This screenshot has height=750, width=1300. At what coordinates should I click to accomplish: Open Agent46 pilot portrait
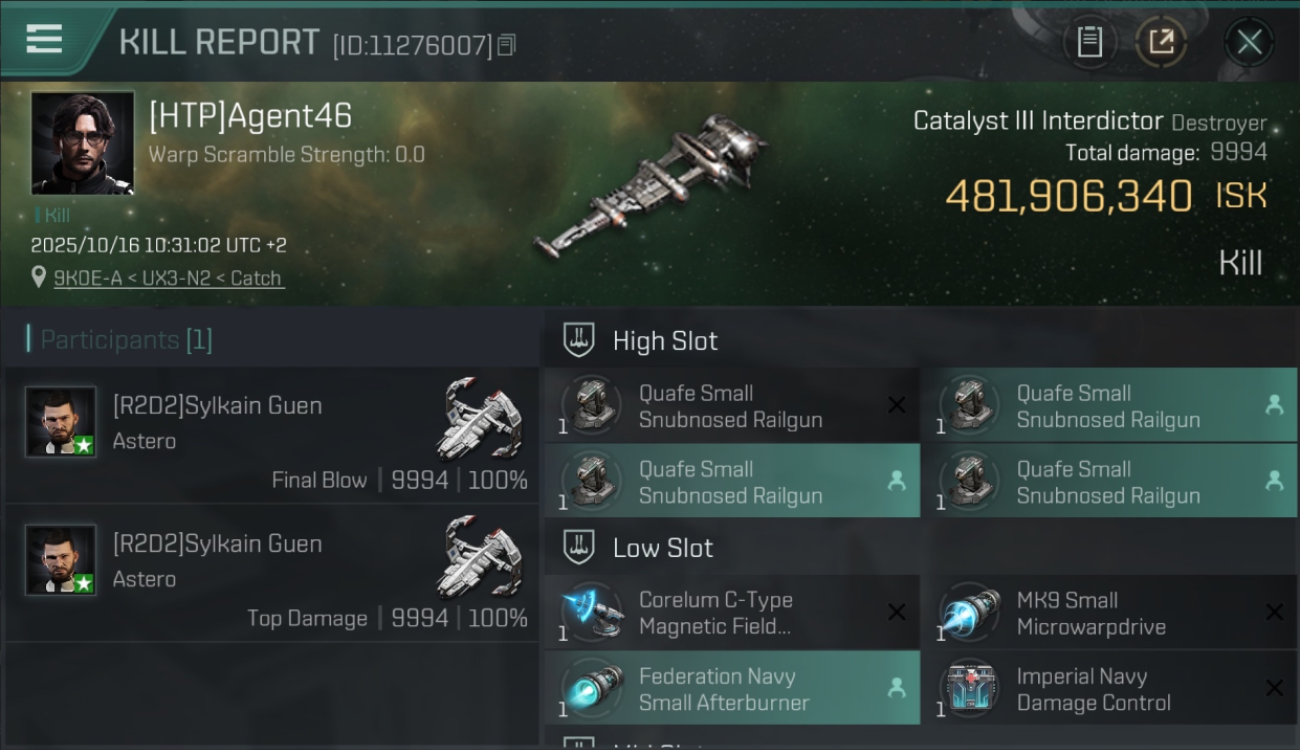(x=83, y=143)
